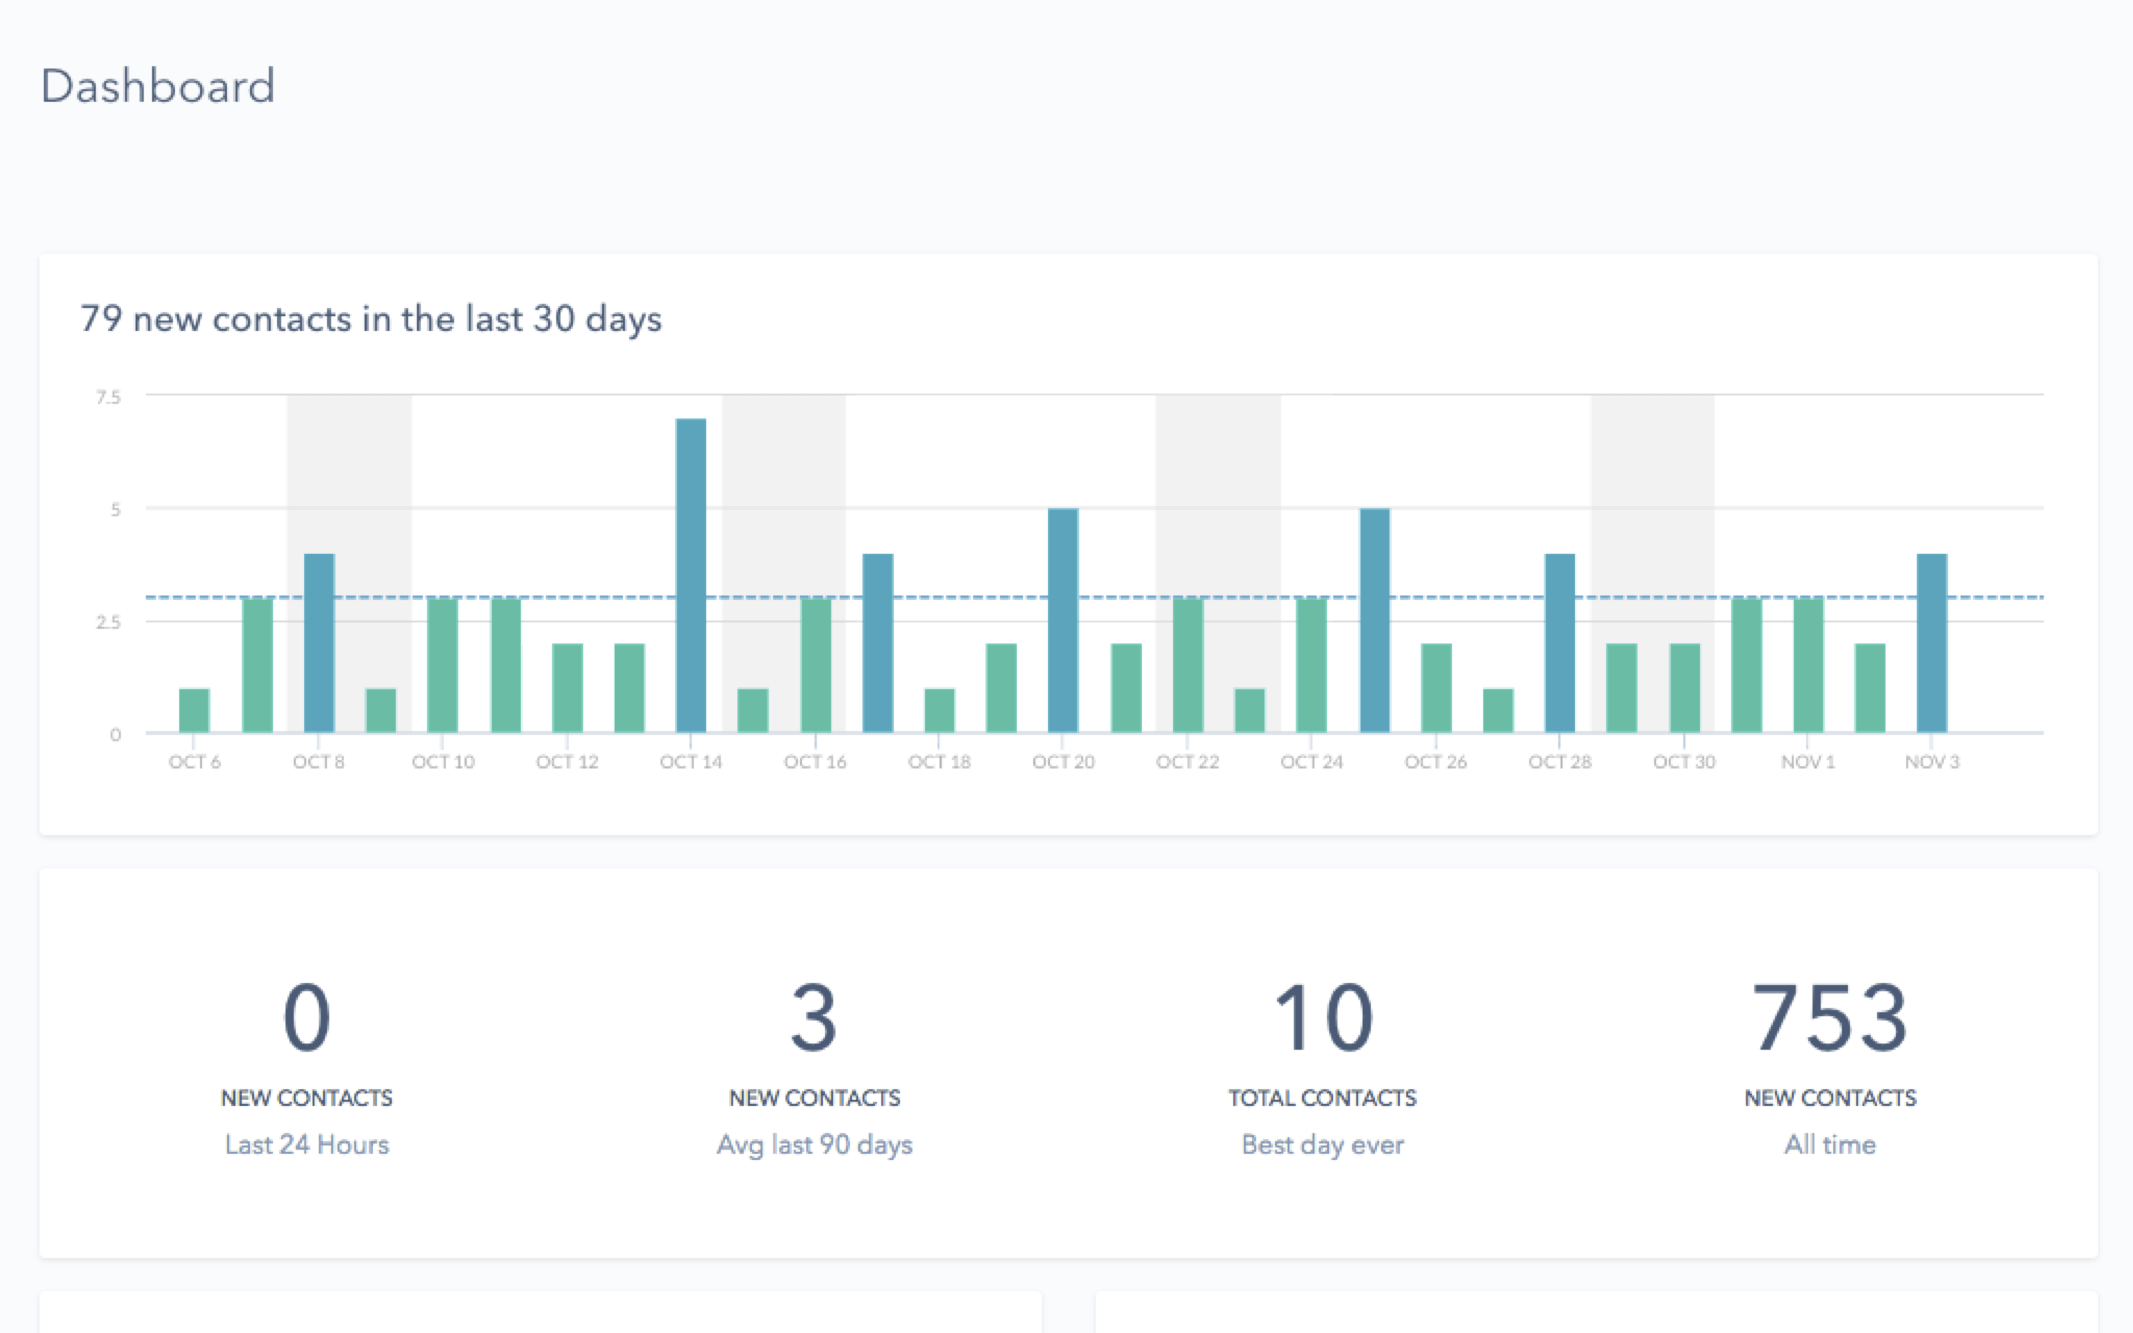Select the "Avg last 90 days" label
Image resolution: width=2133 pixels, height=1333 pixels.
pos(814,1144)
